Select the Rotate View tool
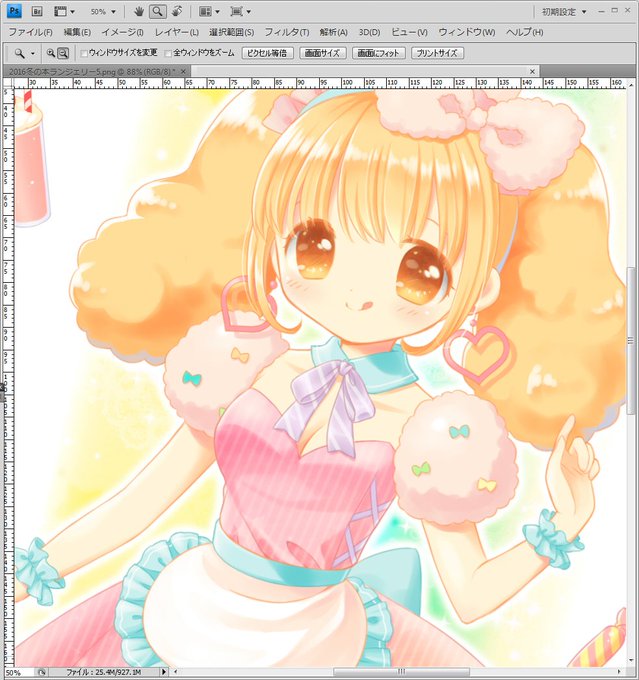 coord(177,12)
